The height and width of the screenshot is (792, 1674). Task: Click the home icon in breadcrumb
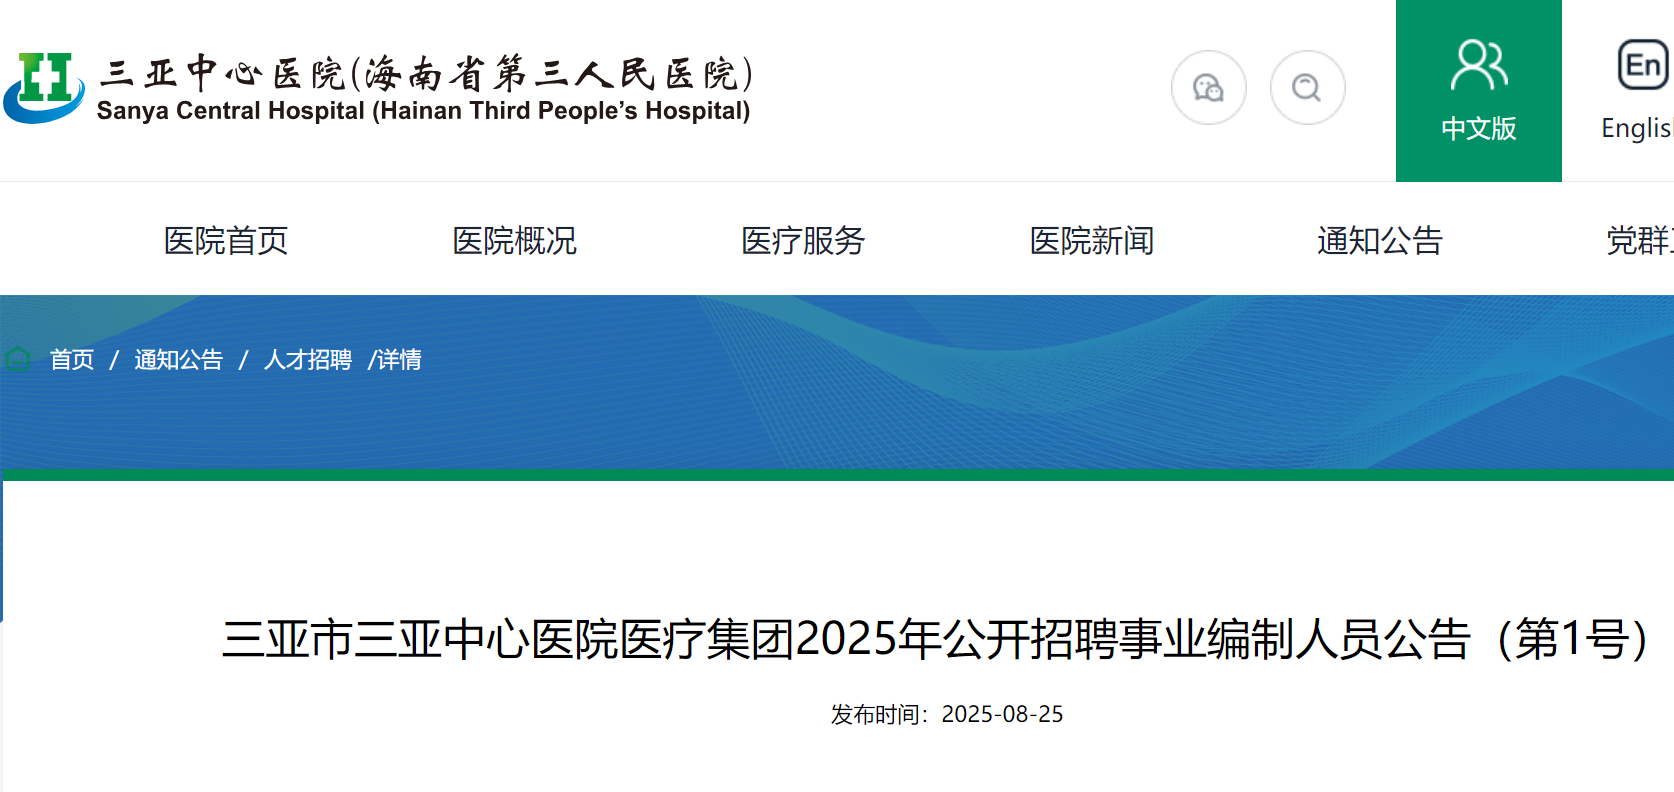pos(18,359)
